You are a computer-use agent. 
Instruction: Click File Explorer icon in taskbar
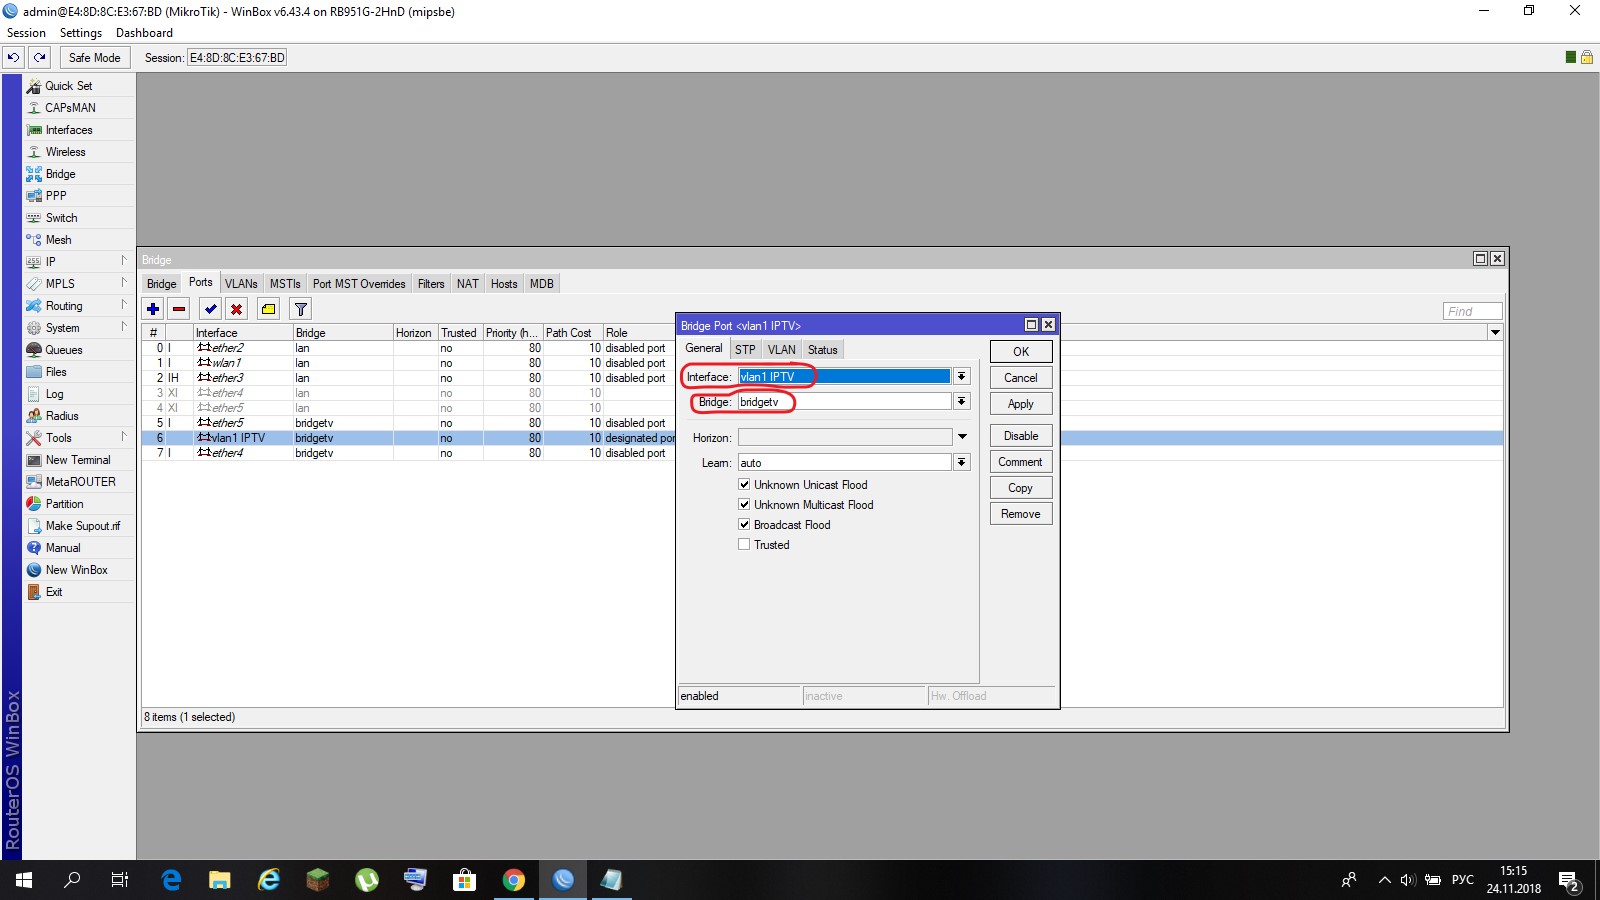click(219, 880)
